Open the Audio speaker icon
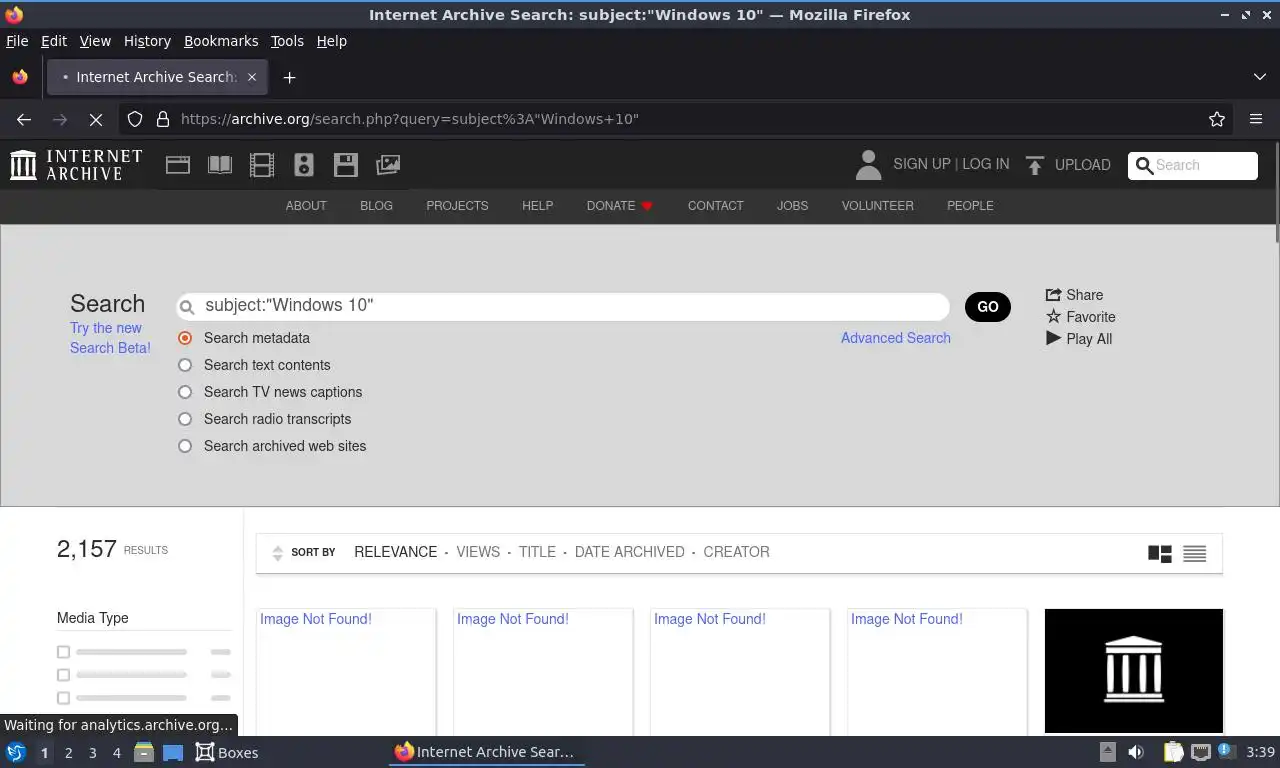1280x768 pixels. point(304,165)
